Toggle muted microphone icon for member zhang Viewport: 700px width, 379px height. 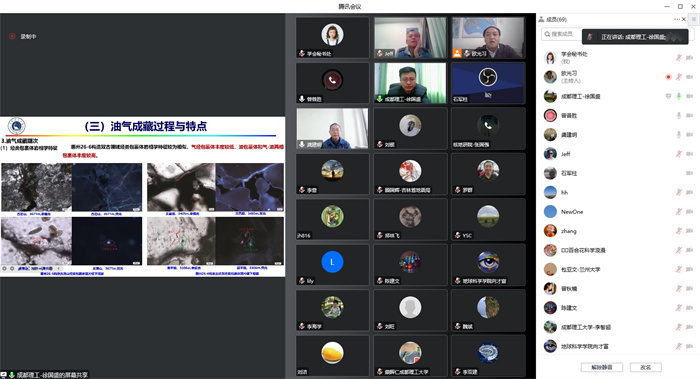click(x=679, y=231)
